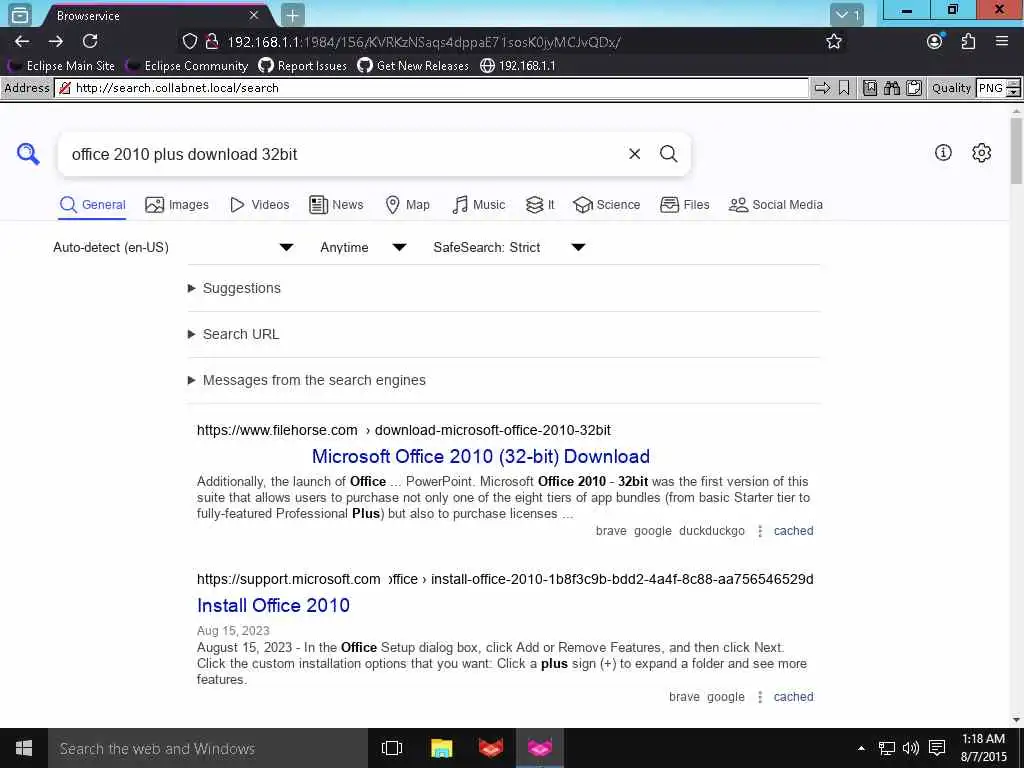This screenshot has width=1024, height=768.
Task: Switch to the Science tab
Action: point(607,205)
